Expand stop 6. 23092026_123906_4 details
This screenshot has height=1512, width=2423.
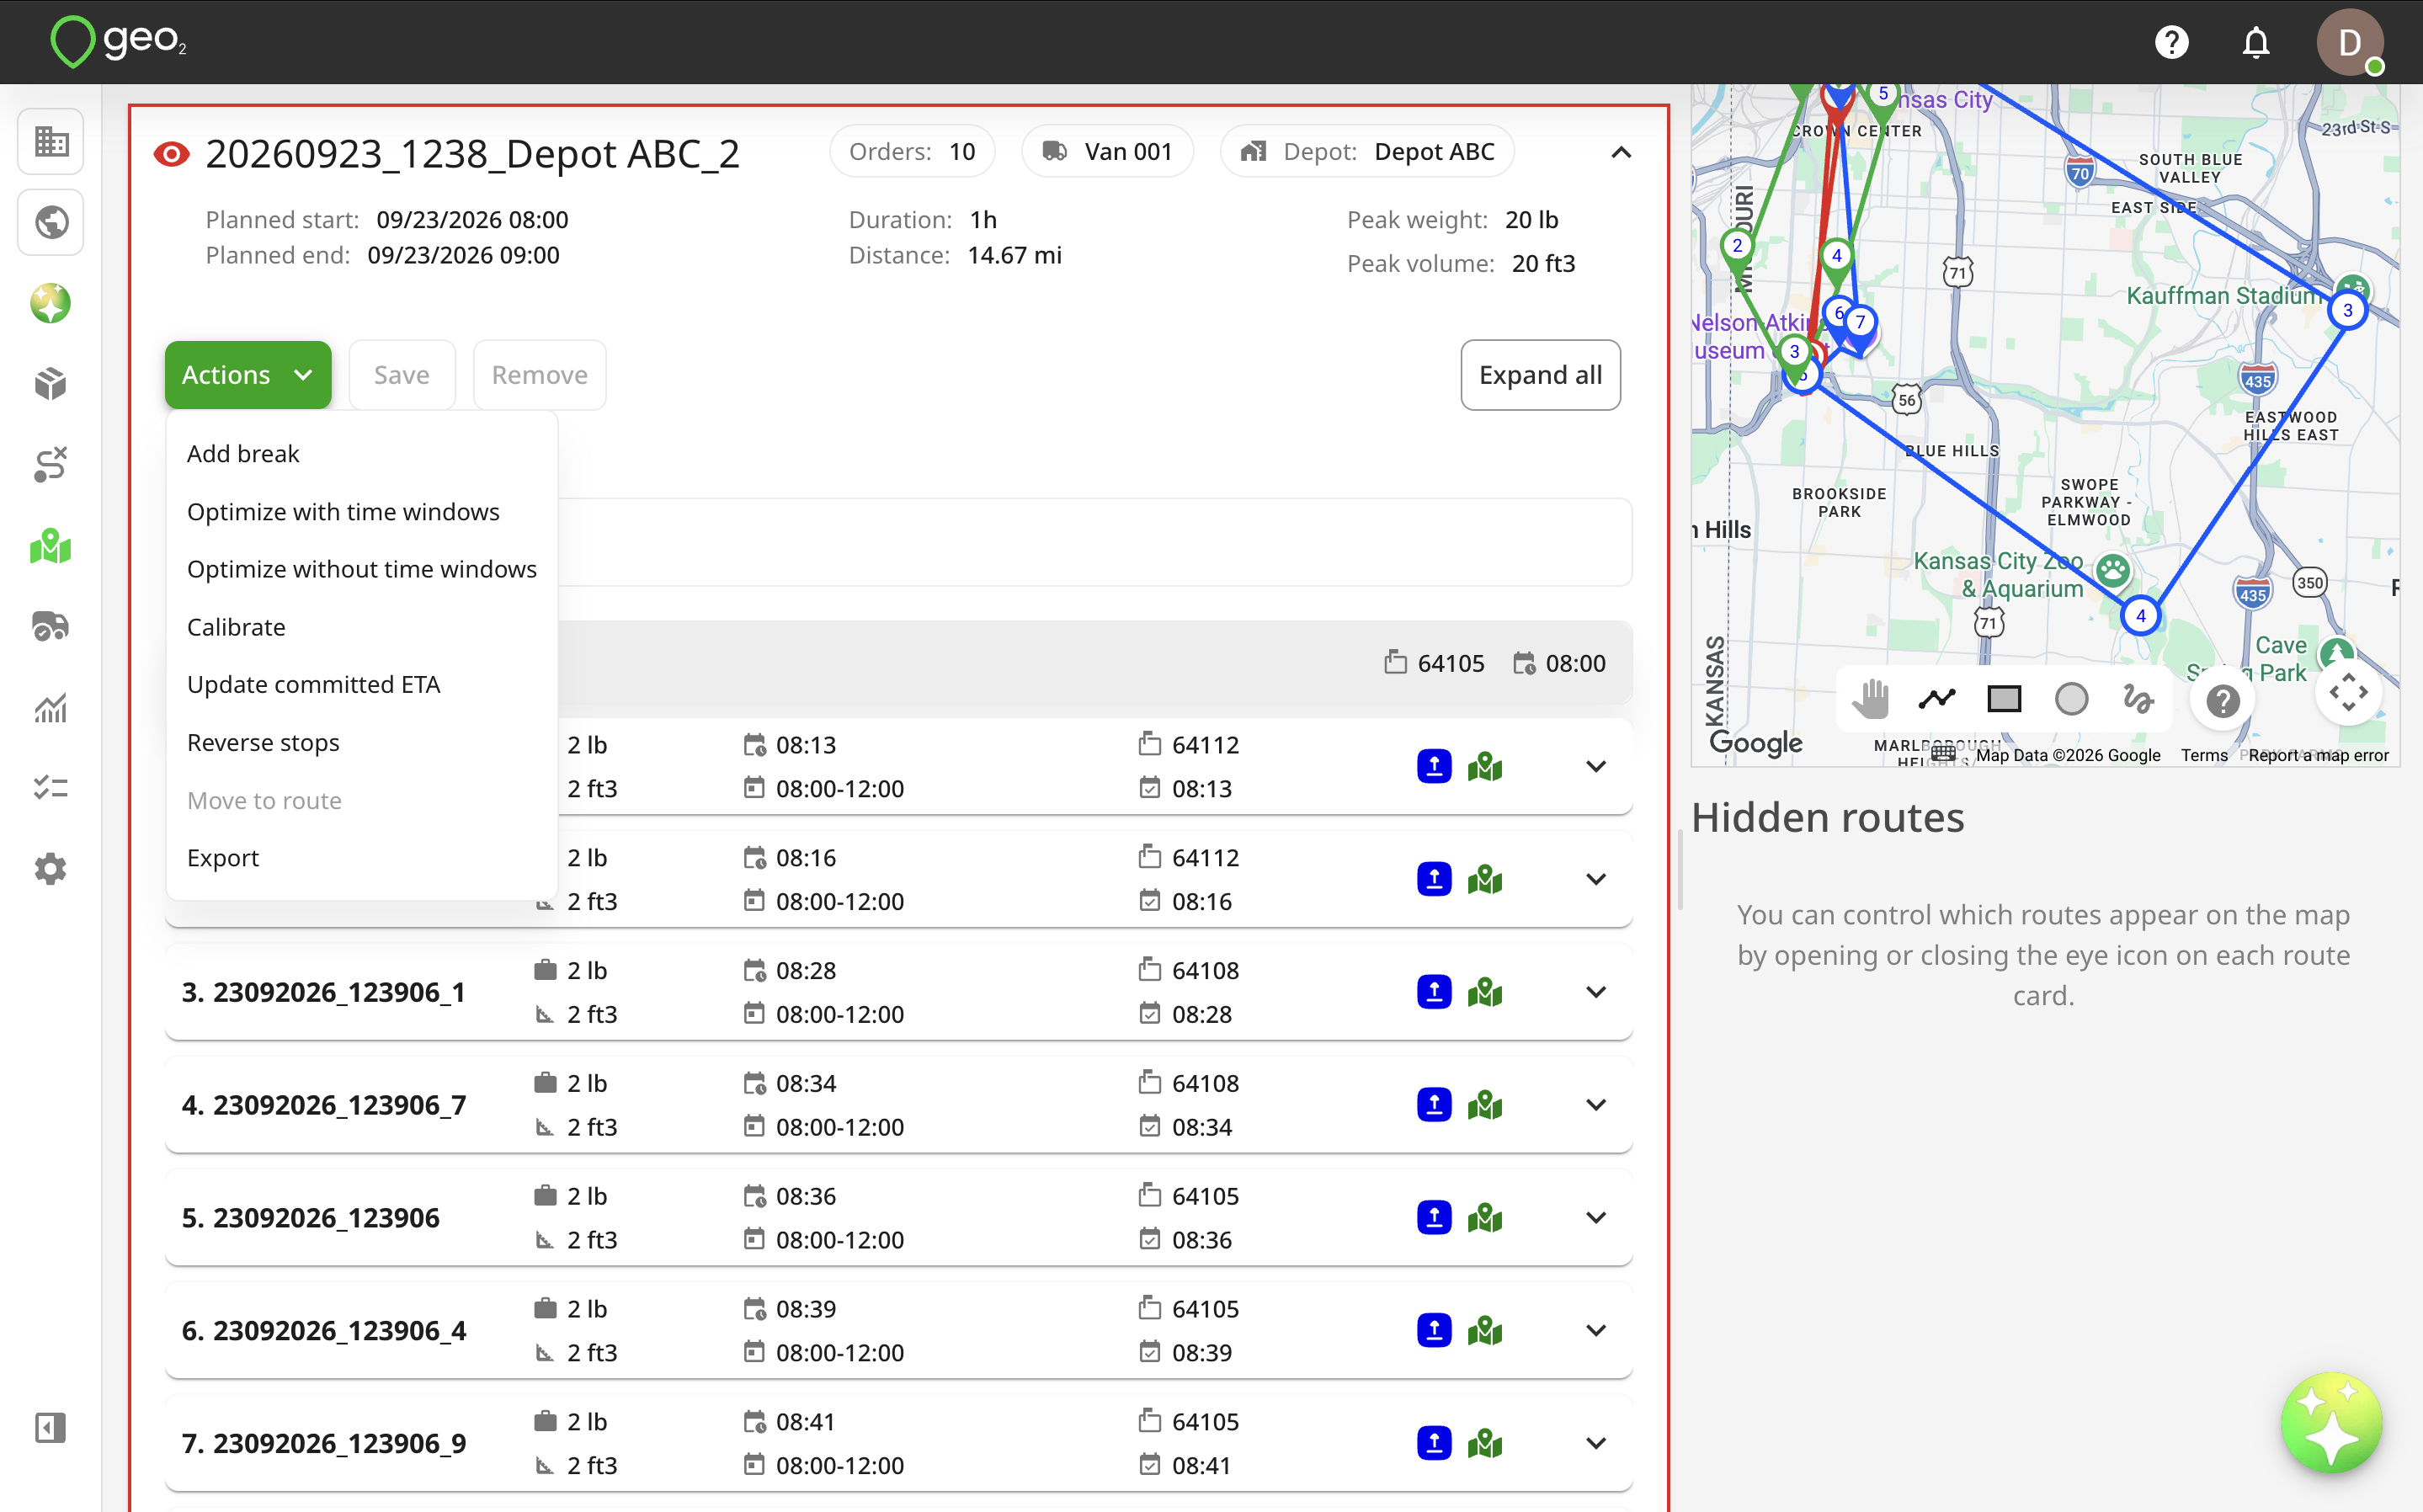click(1596, 1331)
